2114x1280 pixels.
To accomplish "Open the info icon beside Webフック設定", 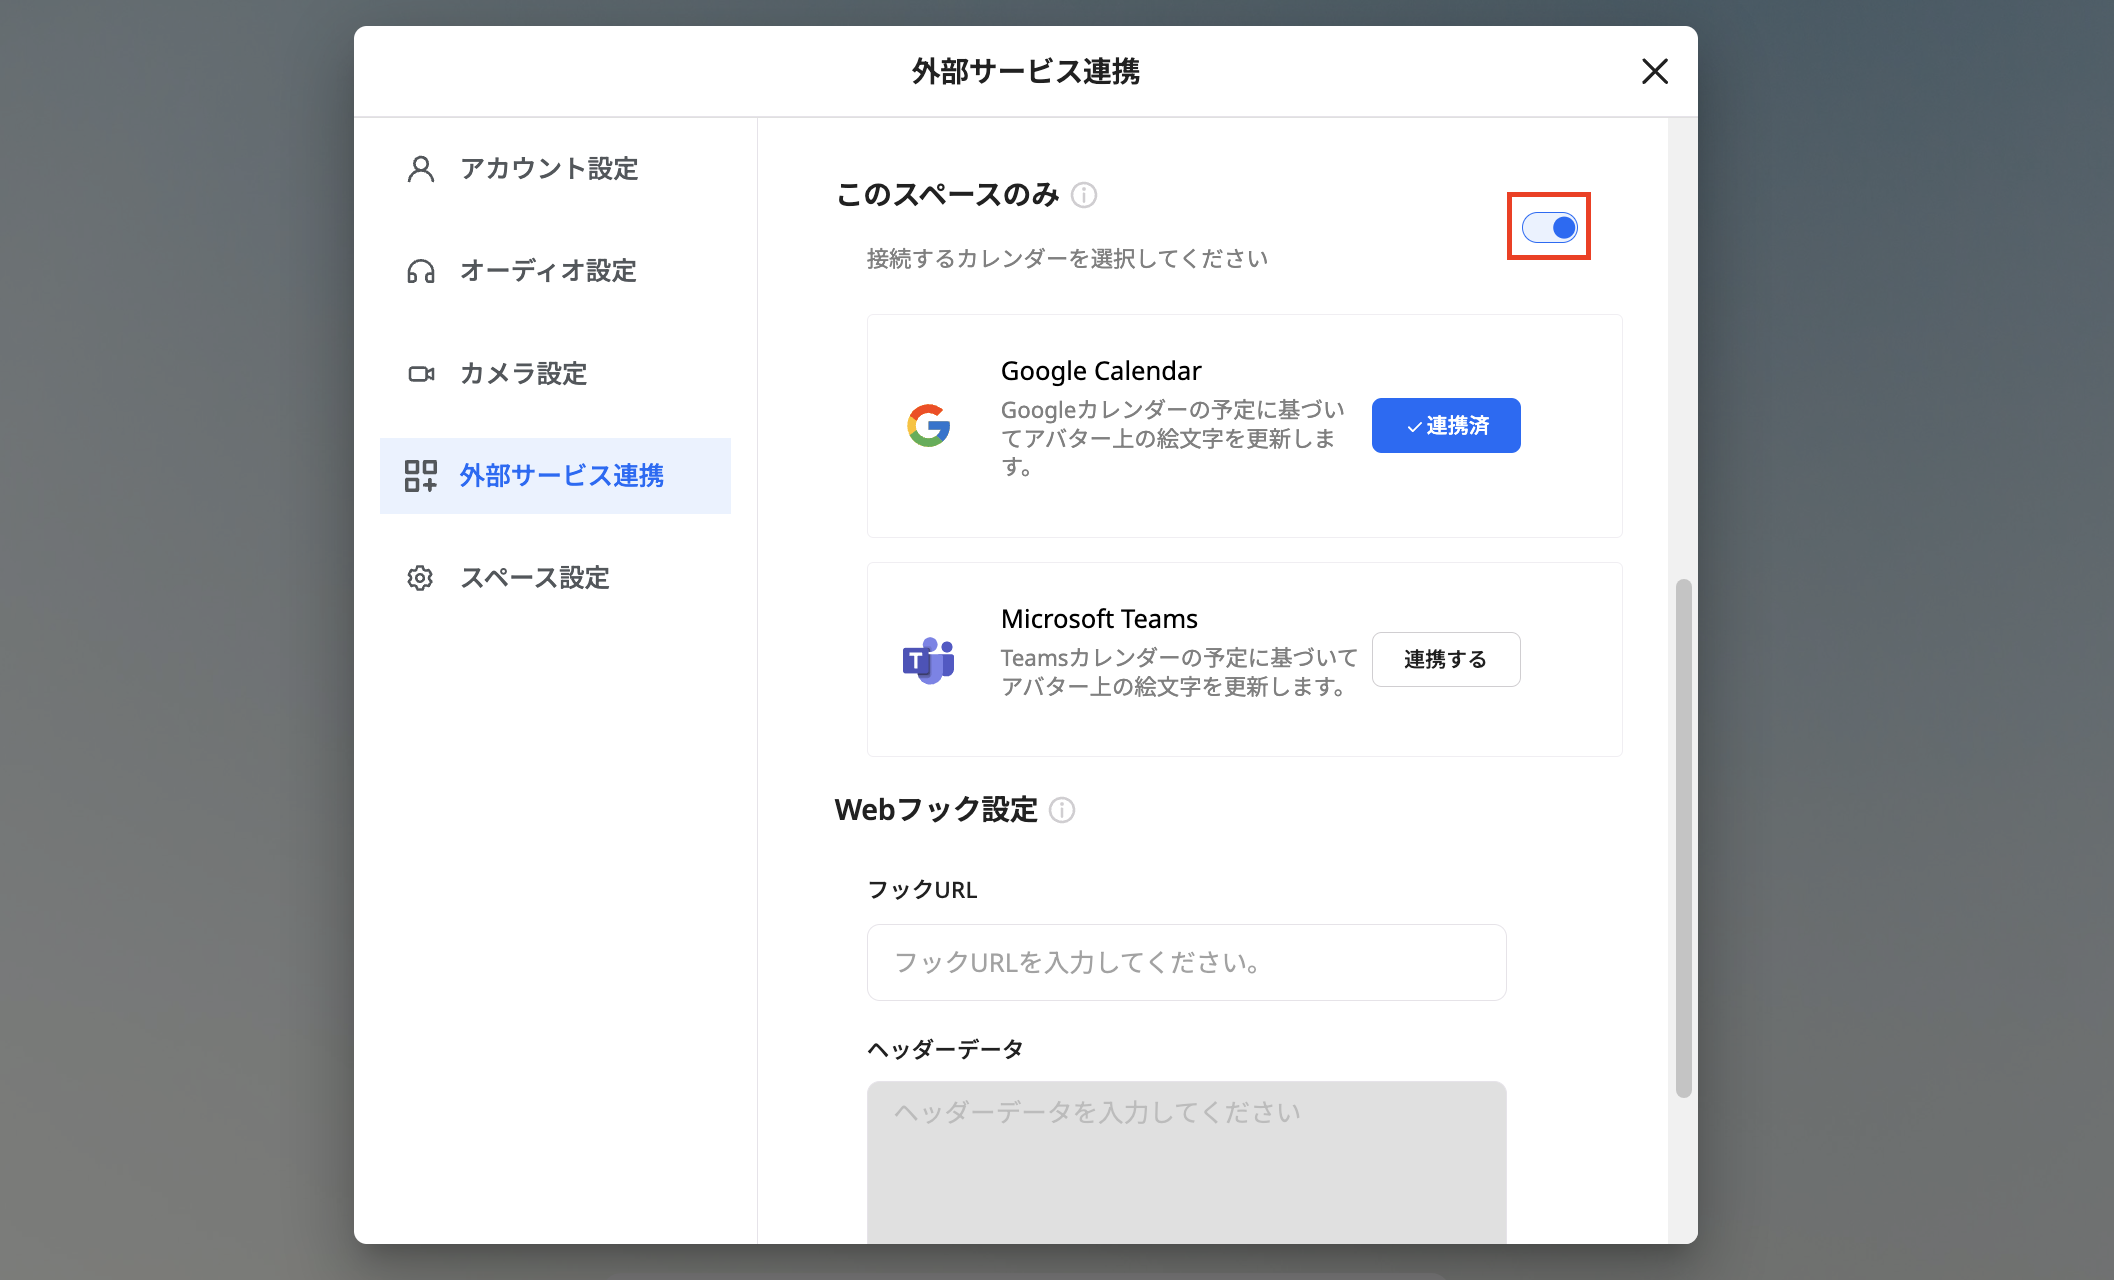I will (x=1062, y=810).
